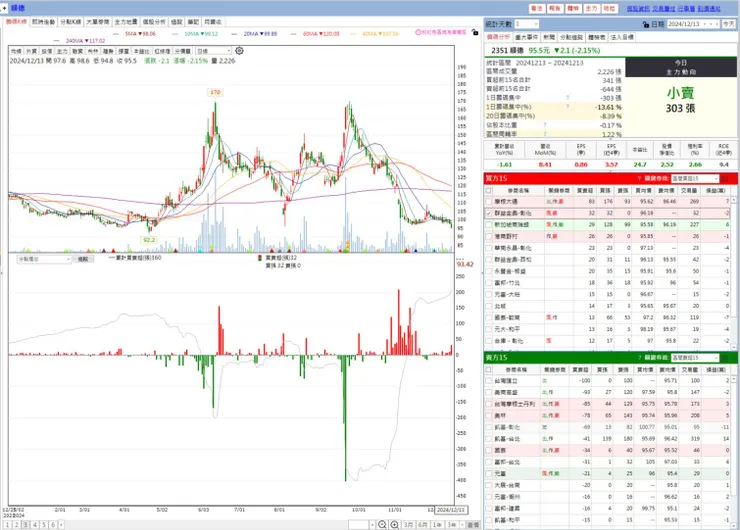Open the 重大事件 tab in the right panel

pyautogui.click(x=527, y=37)
